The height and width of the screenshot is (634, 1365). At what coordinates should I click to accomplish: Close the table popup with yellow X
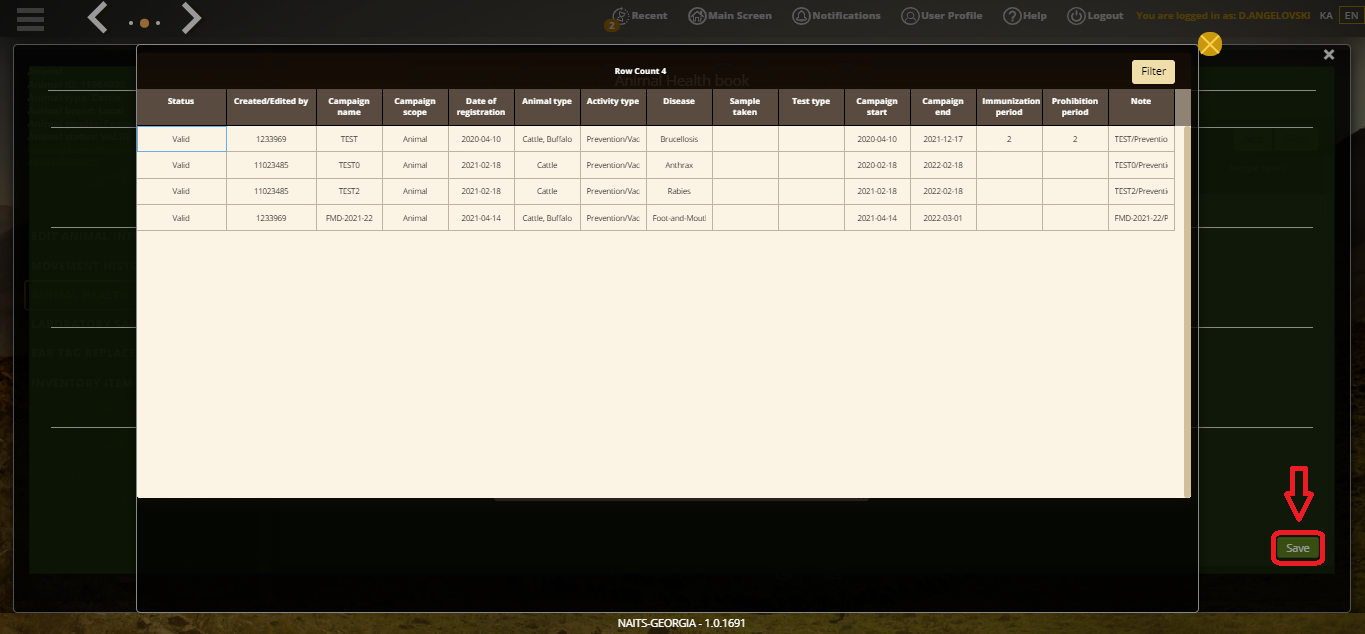click(x=1210, y=44)
